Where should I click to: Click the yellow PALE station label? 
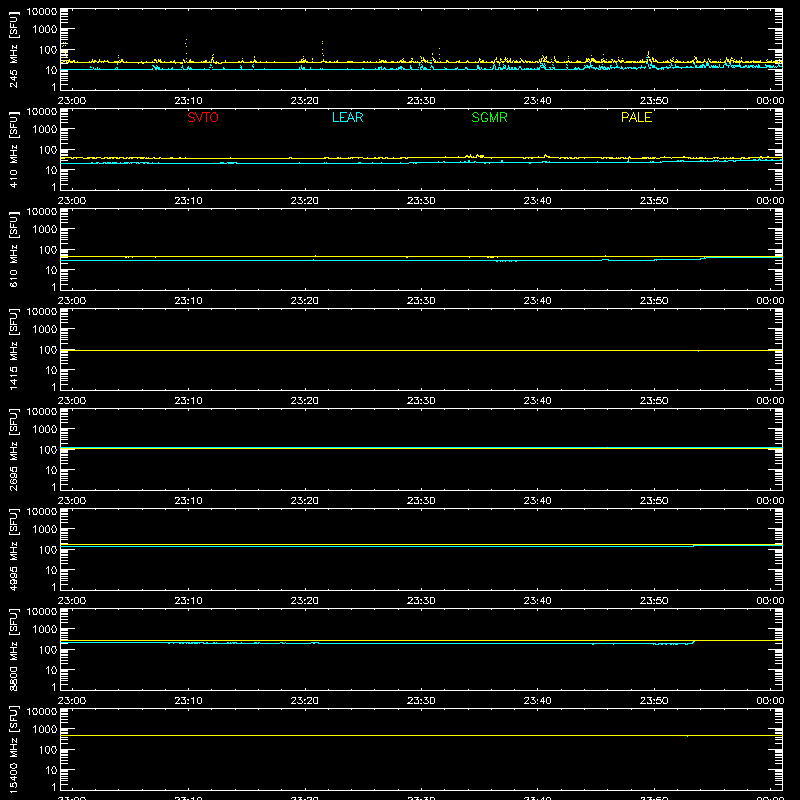point(636,117)
